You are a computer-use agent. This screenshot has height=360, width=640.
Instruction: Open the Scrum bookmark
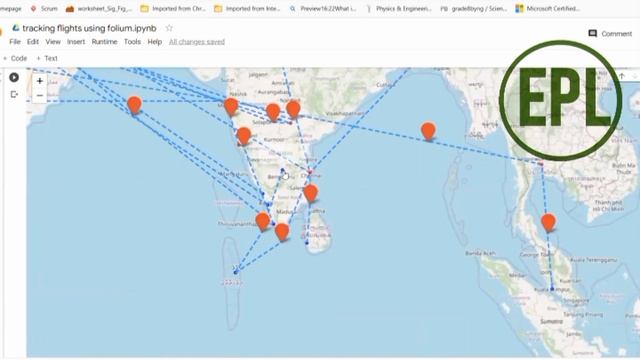point(44,8)
